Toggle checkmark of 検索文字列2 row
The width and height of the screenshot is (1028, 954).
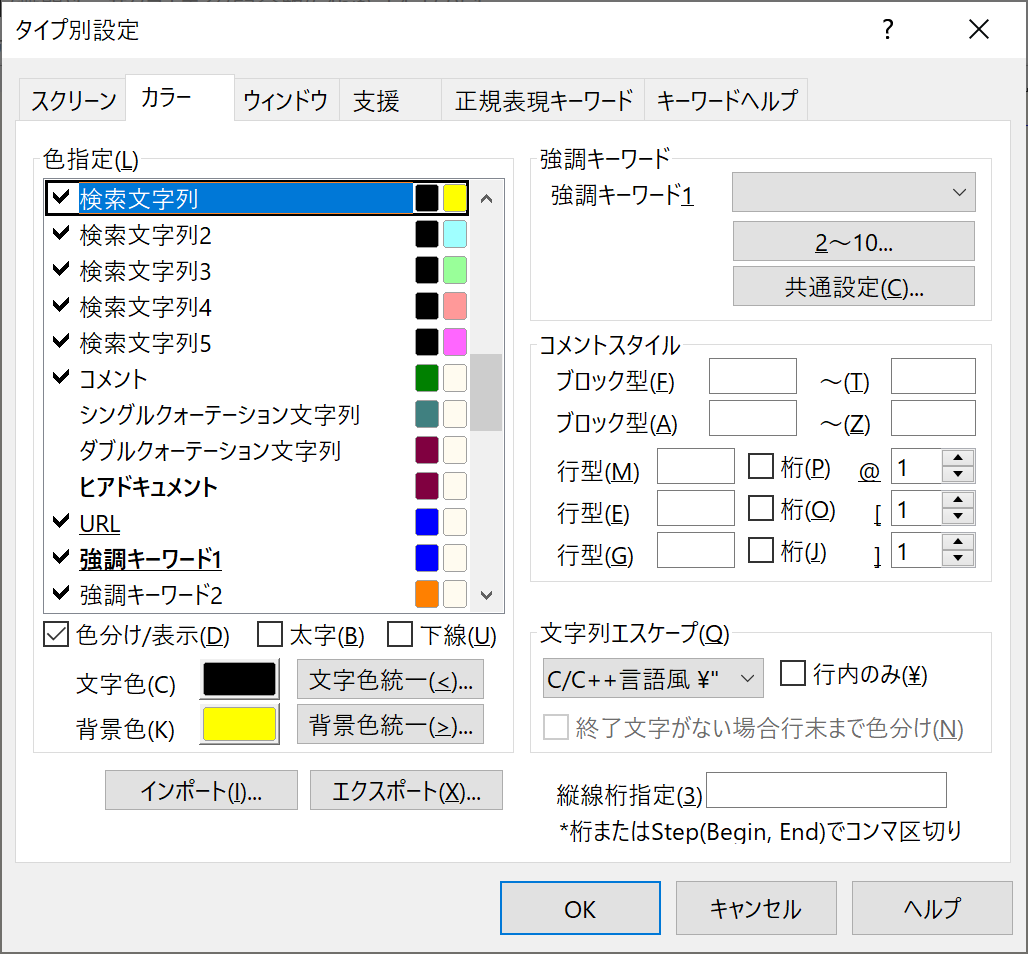[x=61, y=233]
